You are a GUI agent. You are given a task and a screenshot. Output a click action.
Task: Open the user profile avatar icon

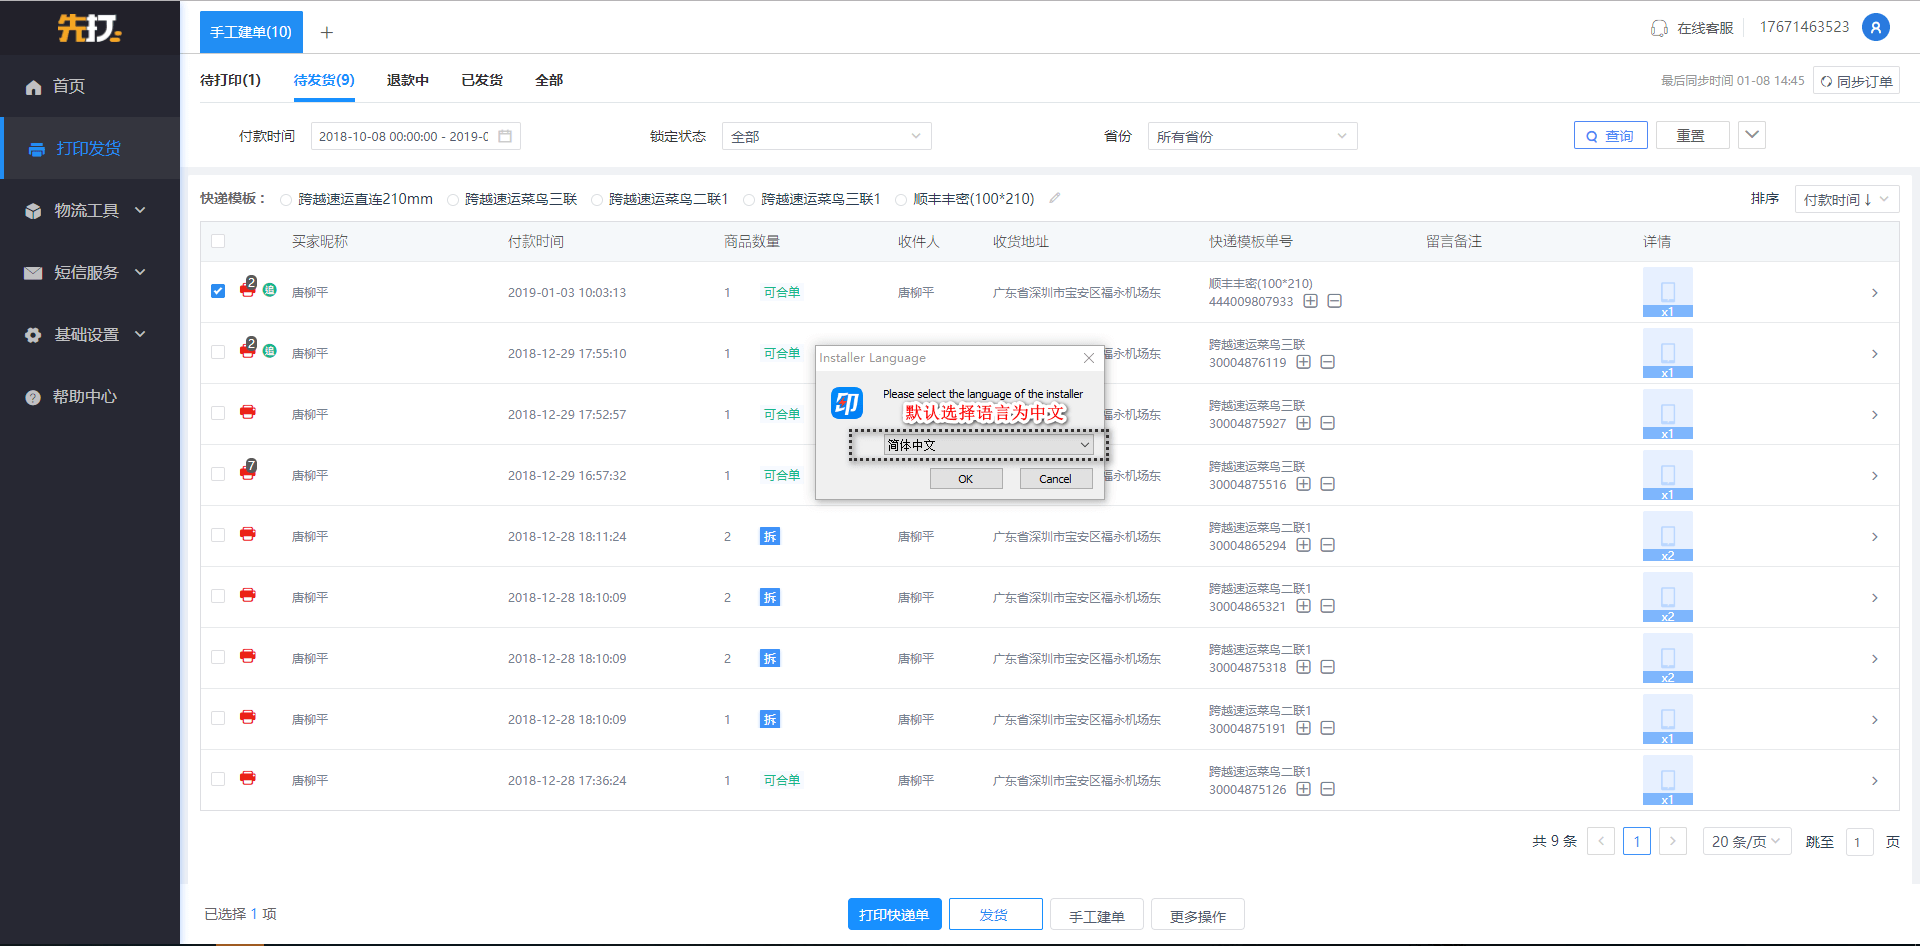1876,27
